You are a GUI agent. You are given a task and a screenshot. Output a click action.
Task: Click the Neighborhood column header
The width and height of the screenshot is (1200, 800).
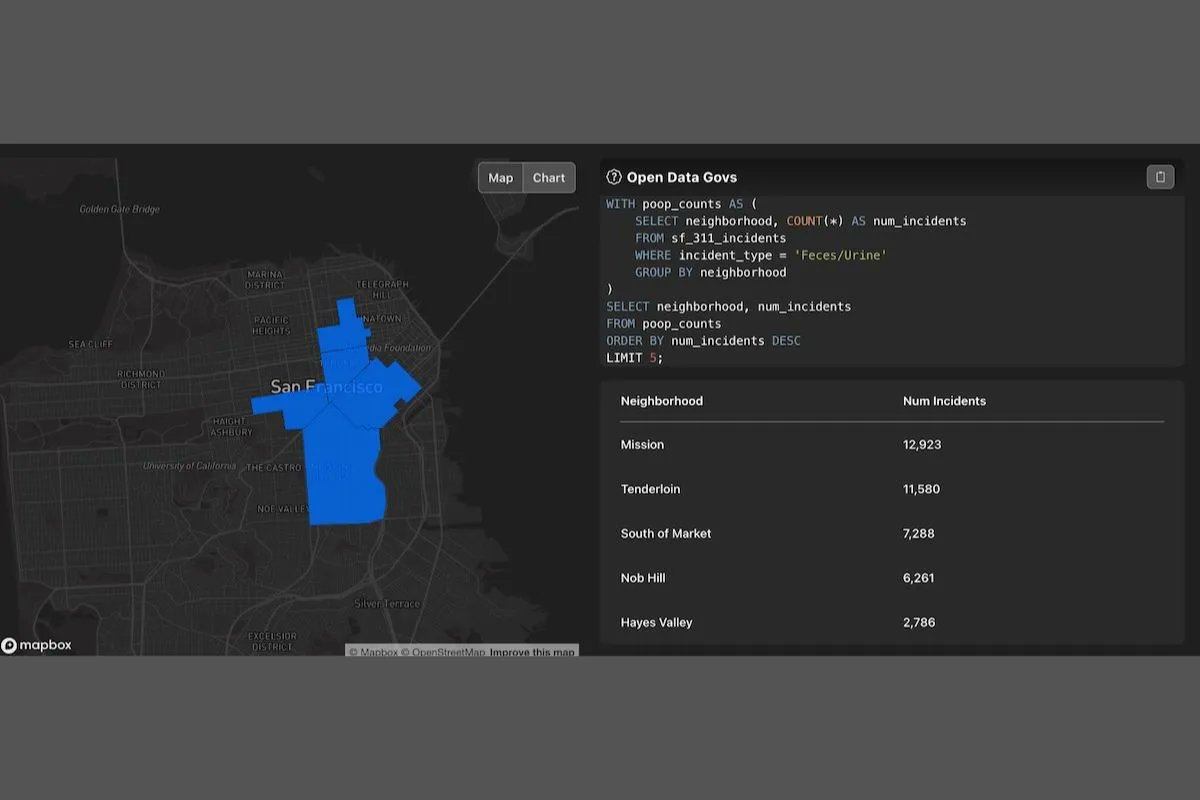pos(662,401)
